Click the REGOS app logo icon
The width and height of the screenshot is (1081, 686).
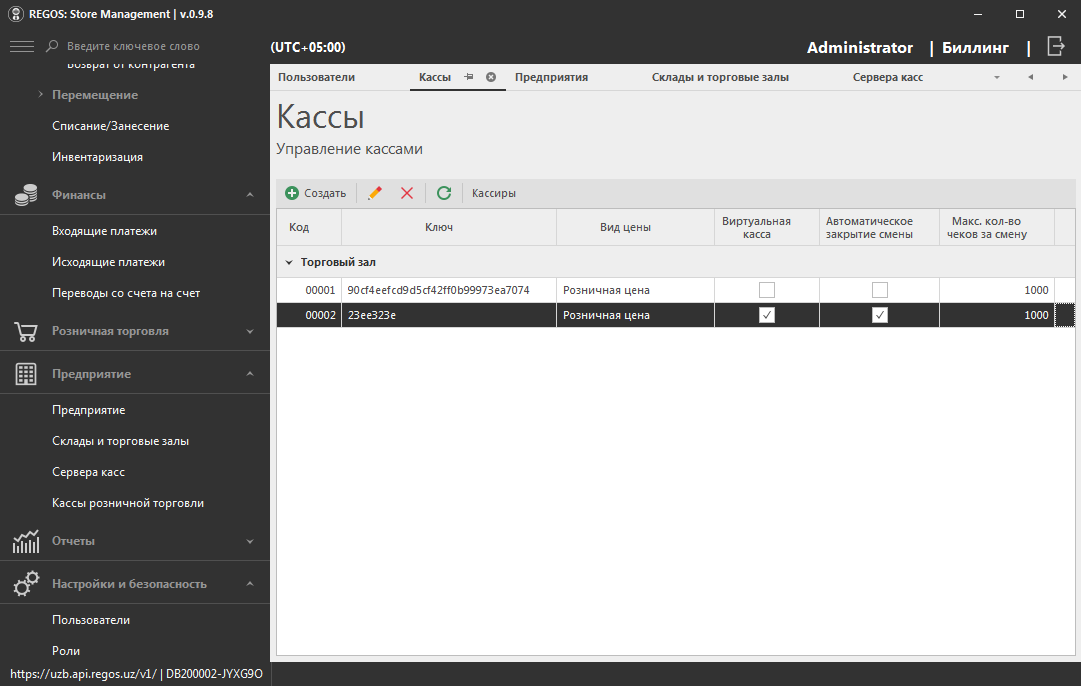[x=15, y=14]
